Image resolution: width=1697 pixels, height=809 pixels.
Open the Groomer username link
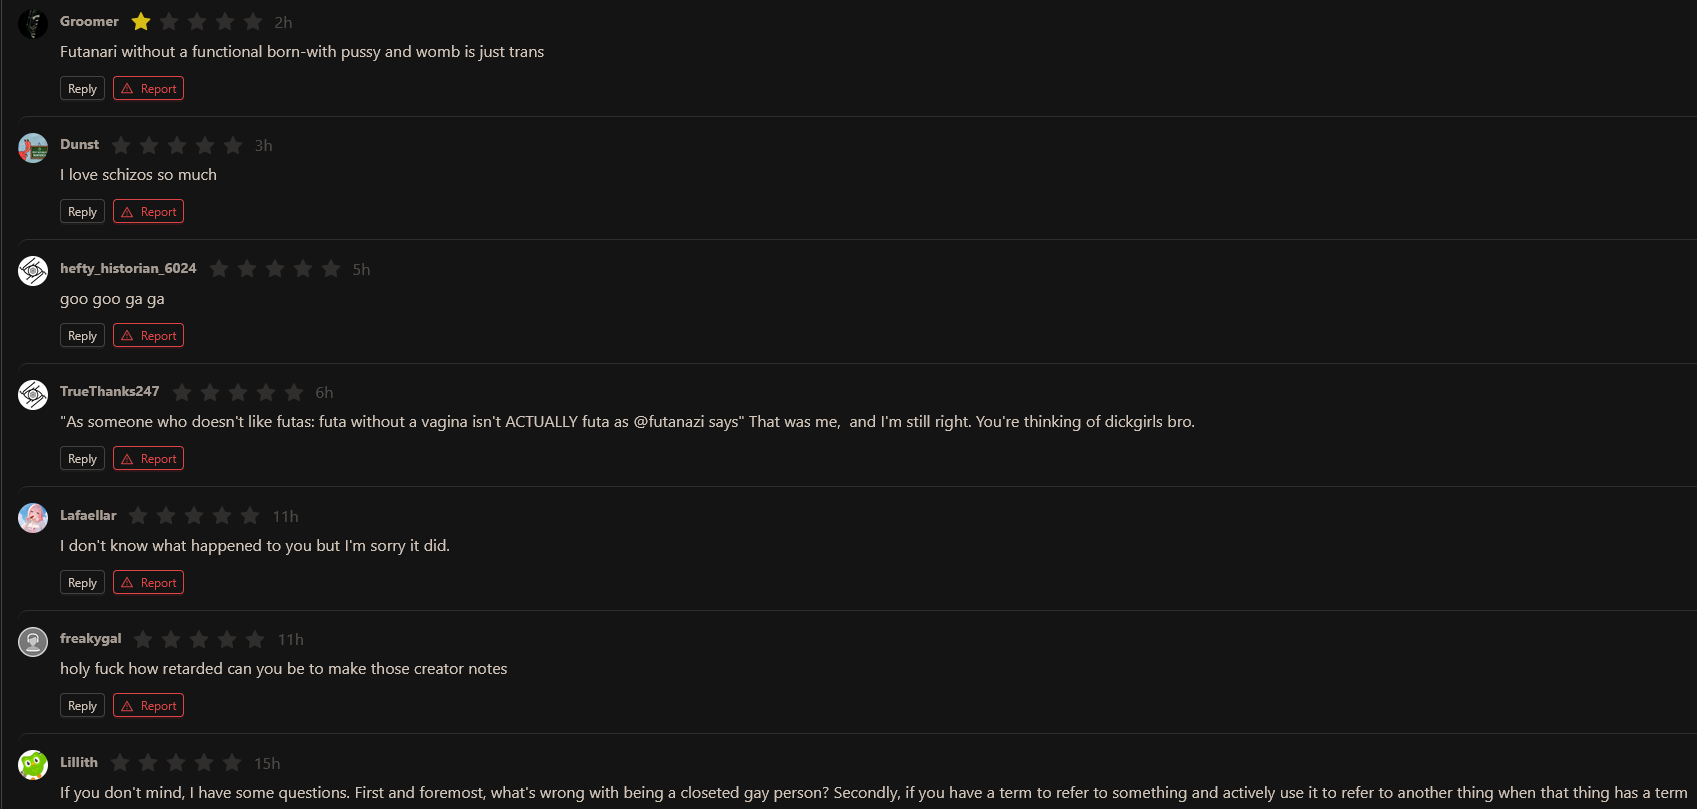[89, 21]
